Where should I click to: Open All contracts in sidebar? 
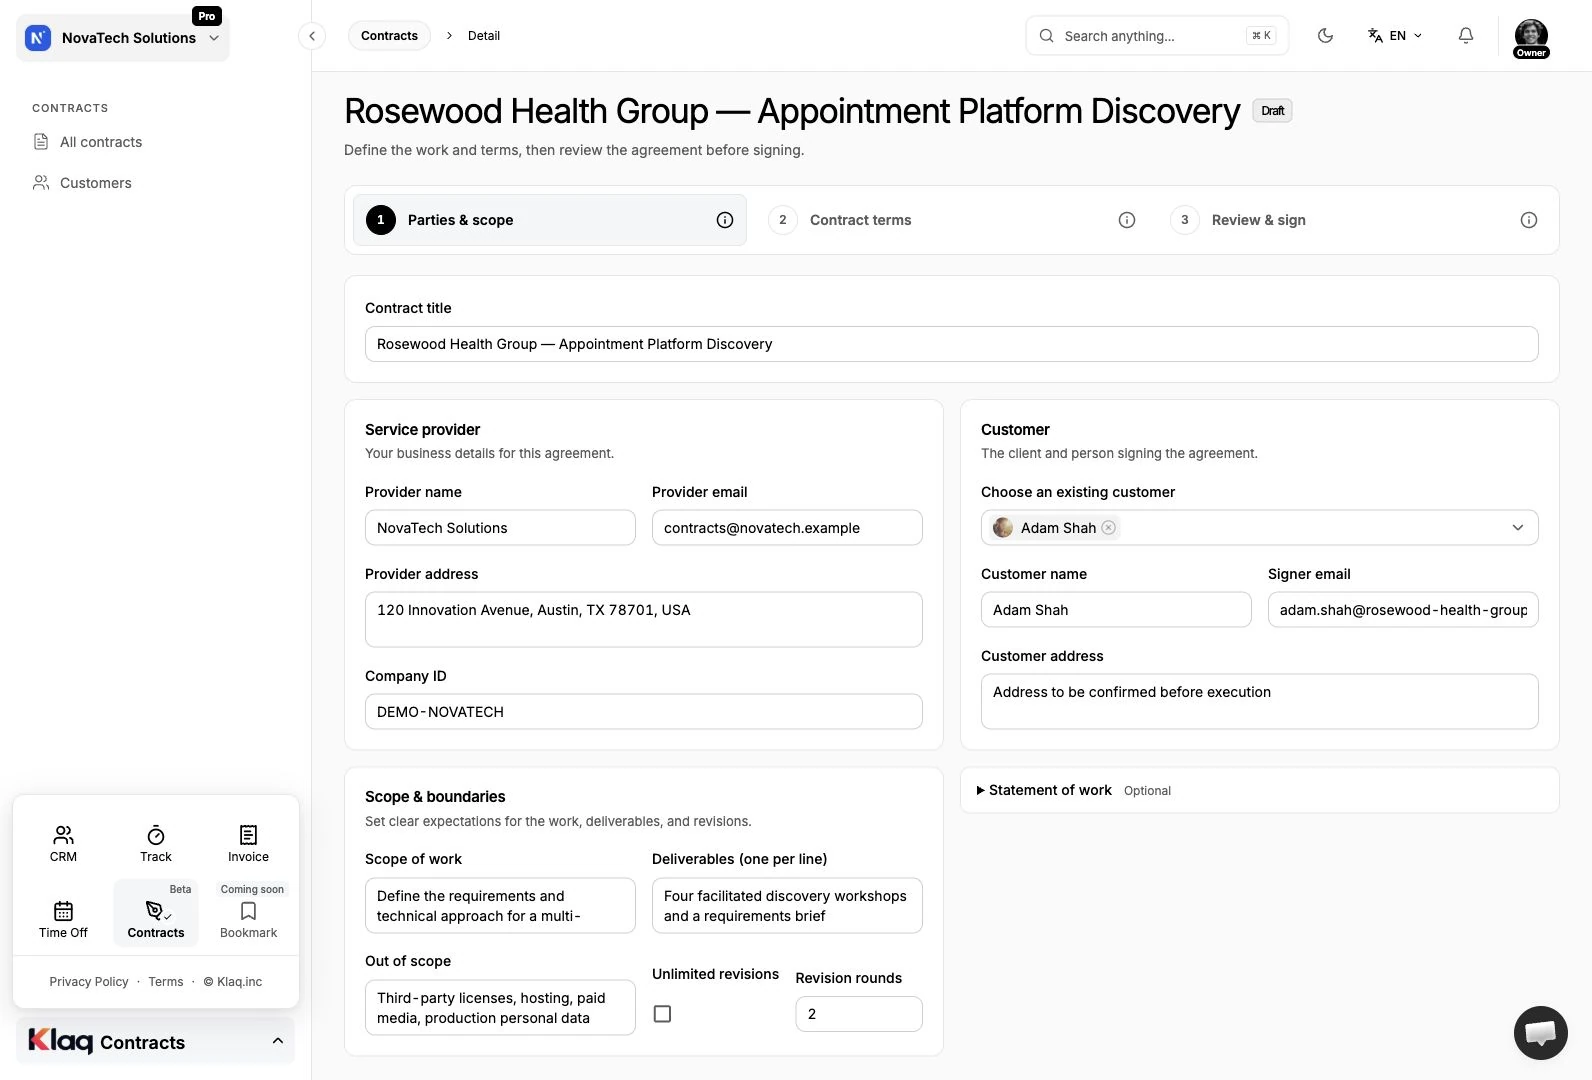(x=100, y=142)
